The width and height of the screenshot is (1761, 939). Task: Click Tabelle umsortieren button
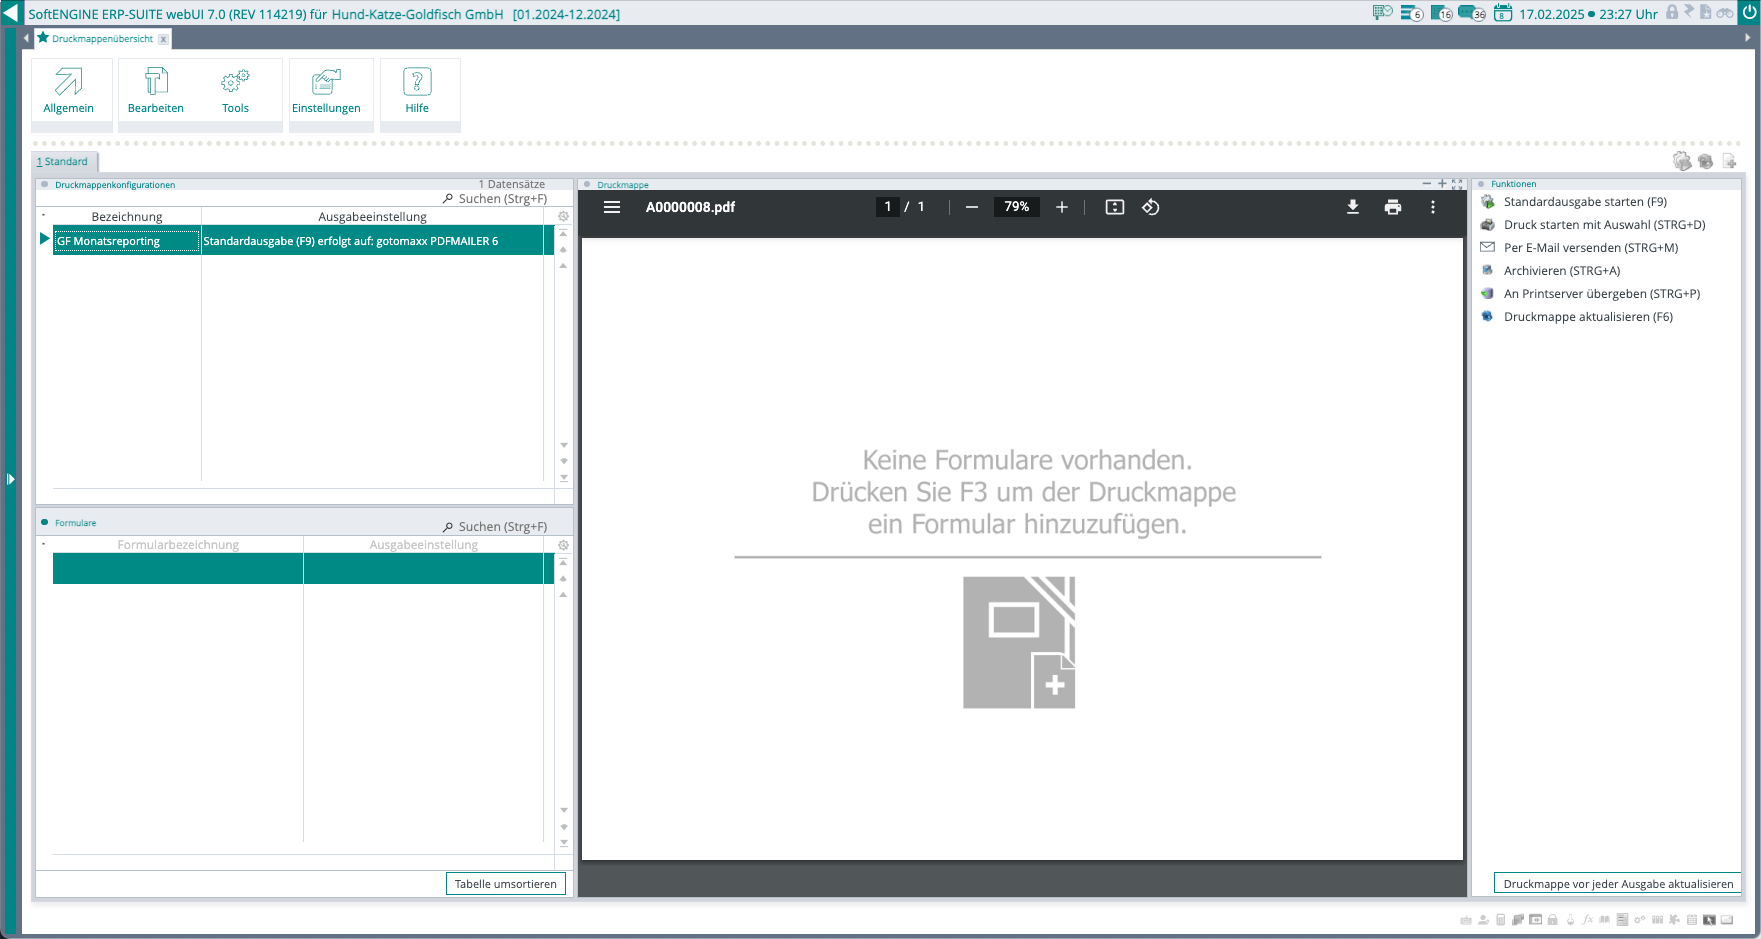point(505,884)
